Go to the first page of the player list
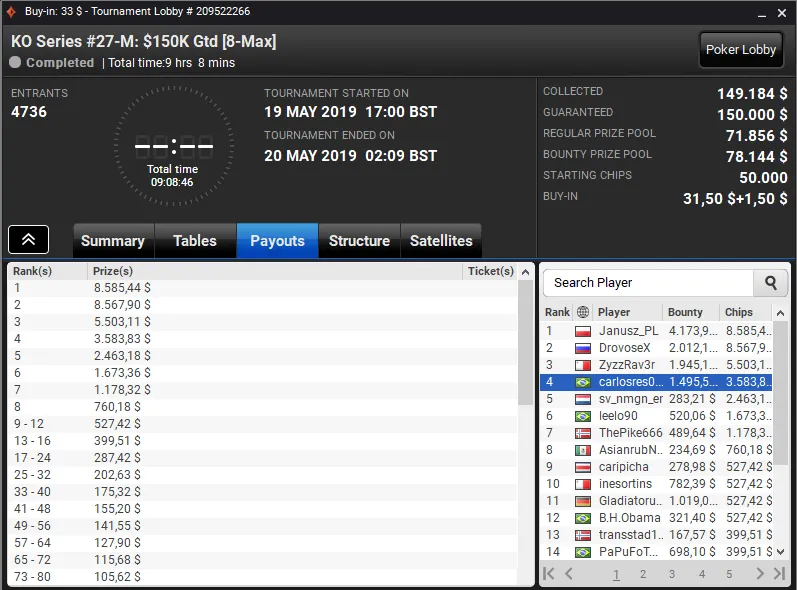This screenshot has width=797, height=590. click(x=548, y=574)
